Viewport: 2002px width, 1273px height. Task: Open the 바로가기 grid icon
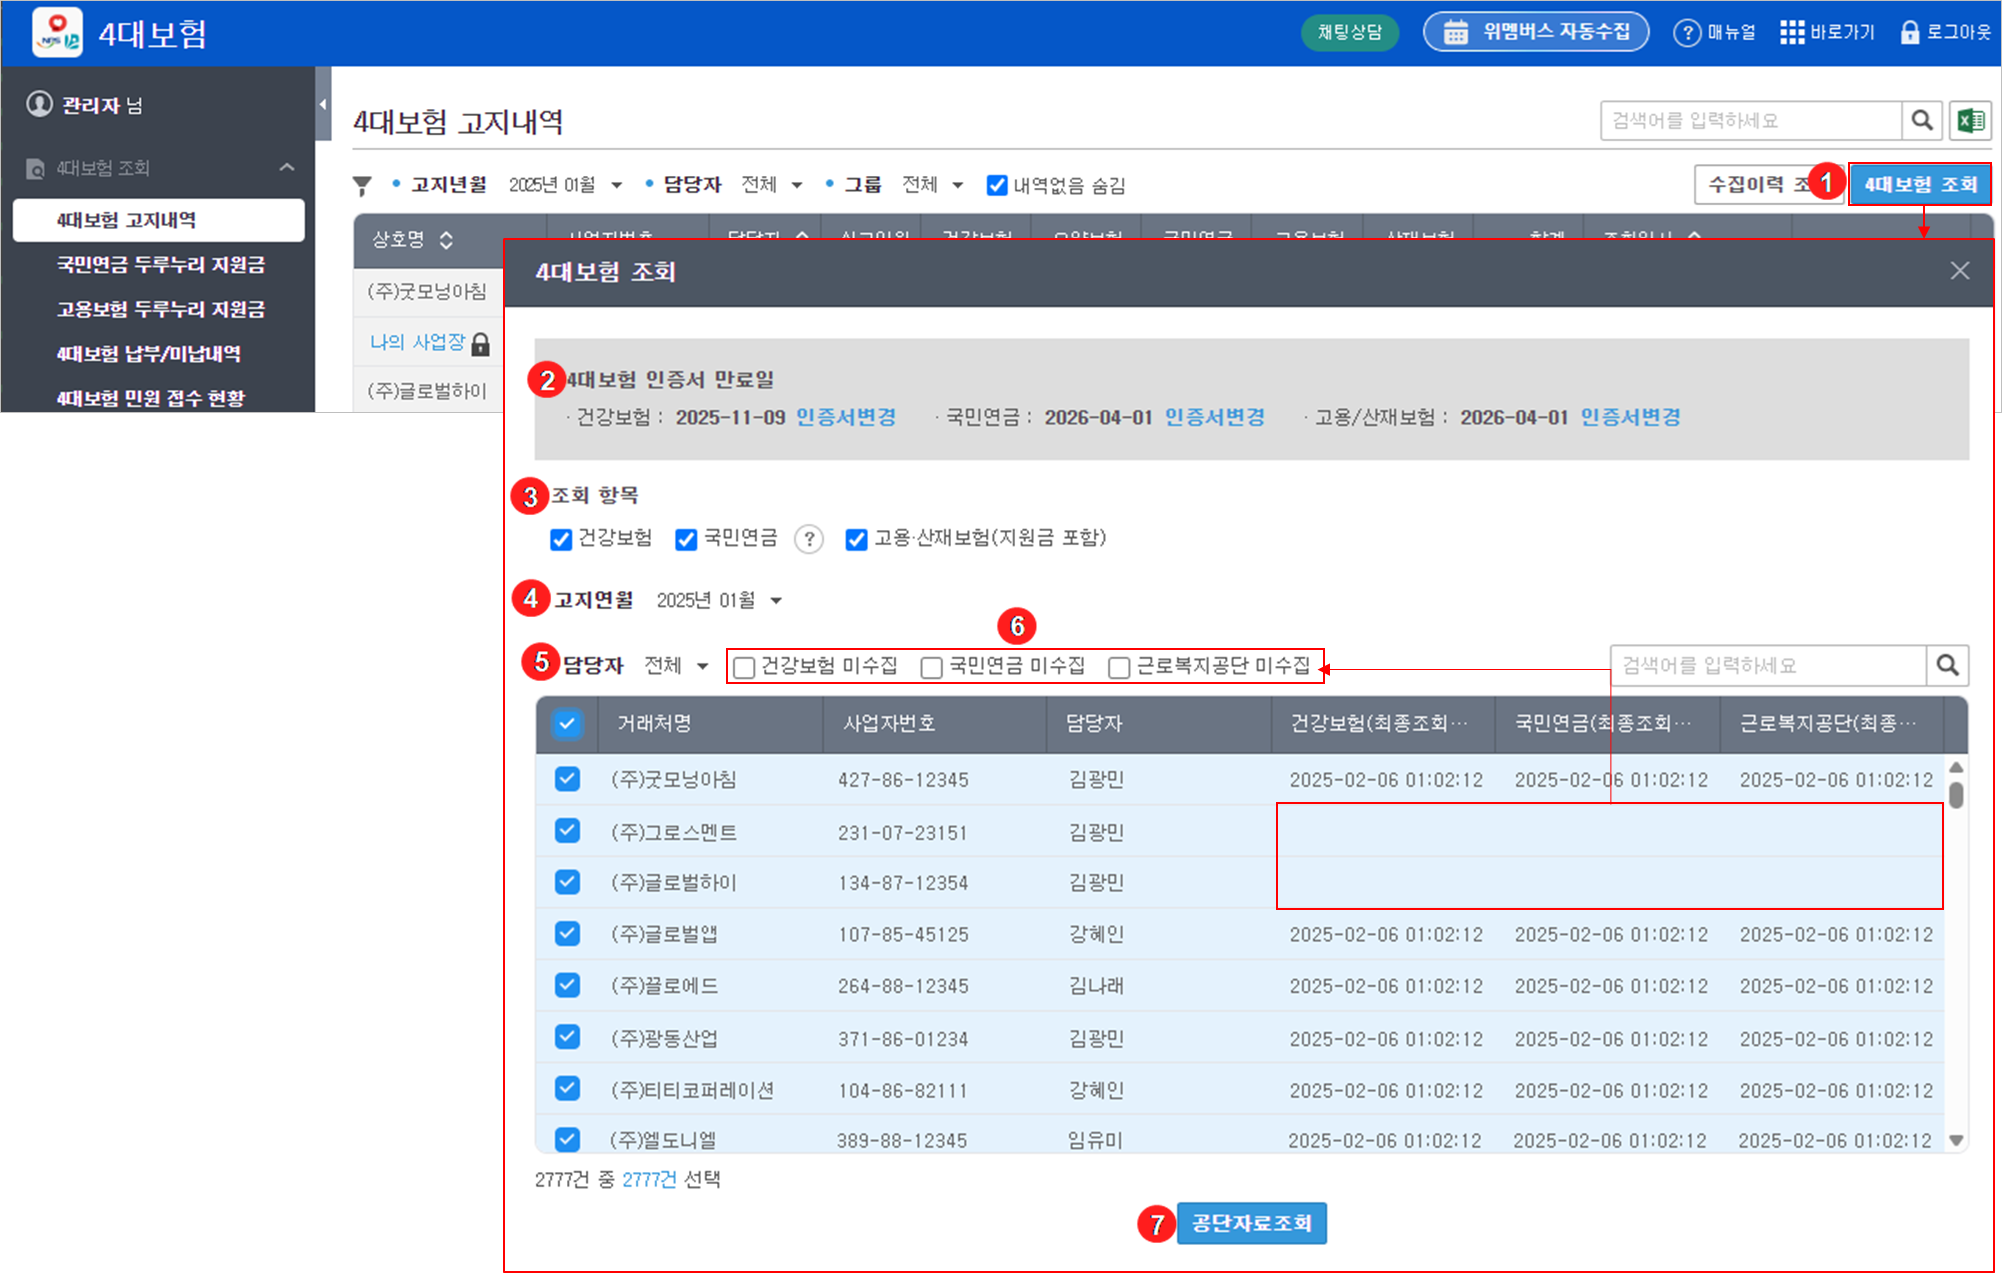pos(1791,33)
